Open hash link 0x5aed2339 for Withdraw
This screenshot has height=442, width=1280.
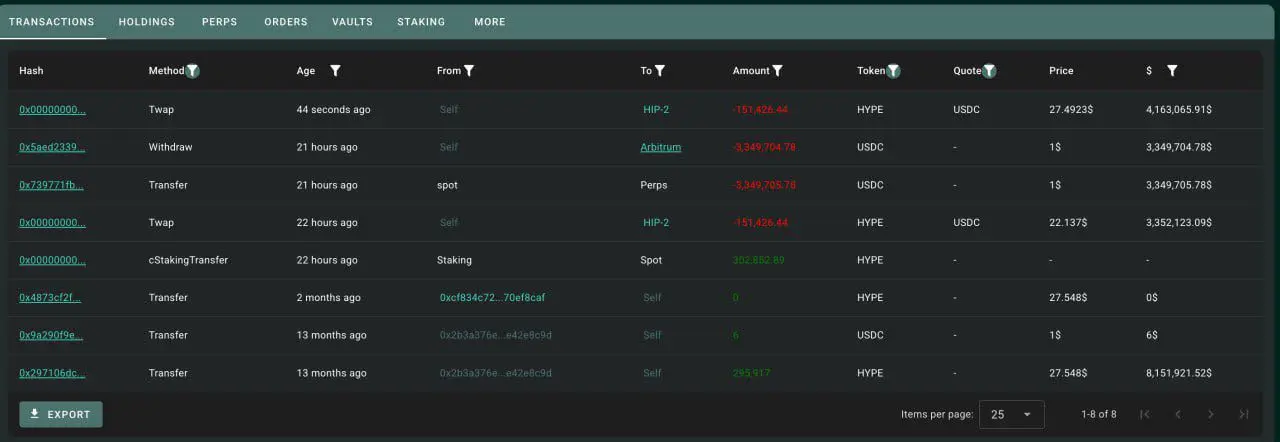pos(52,147)
